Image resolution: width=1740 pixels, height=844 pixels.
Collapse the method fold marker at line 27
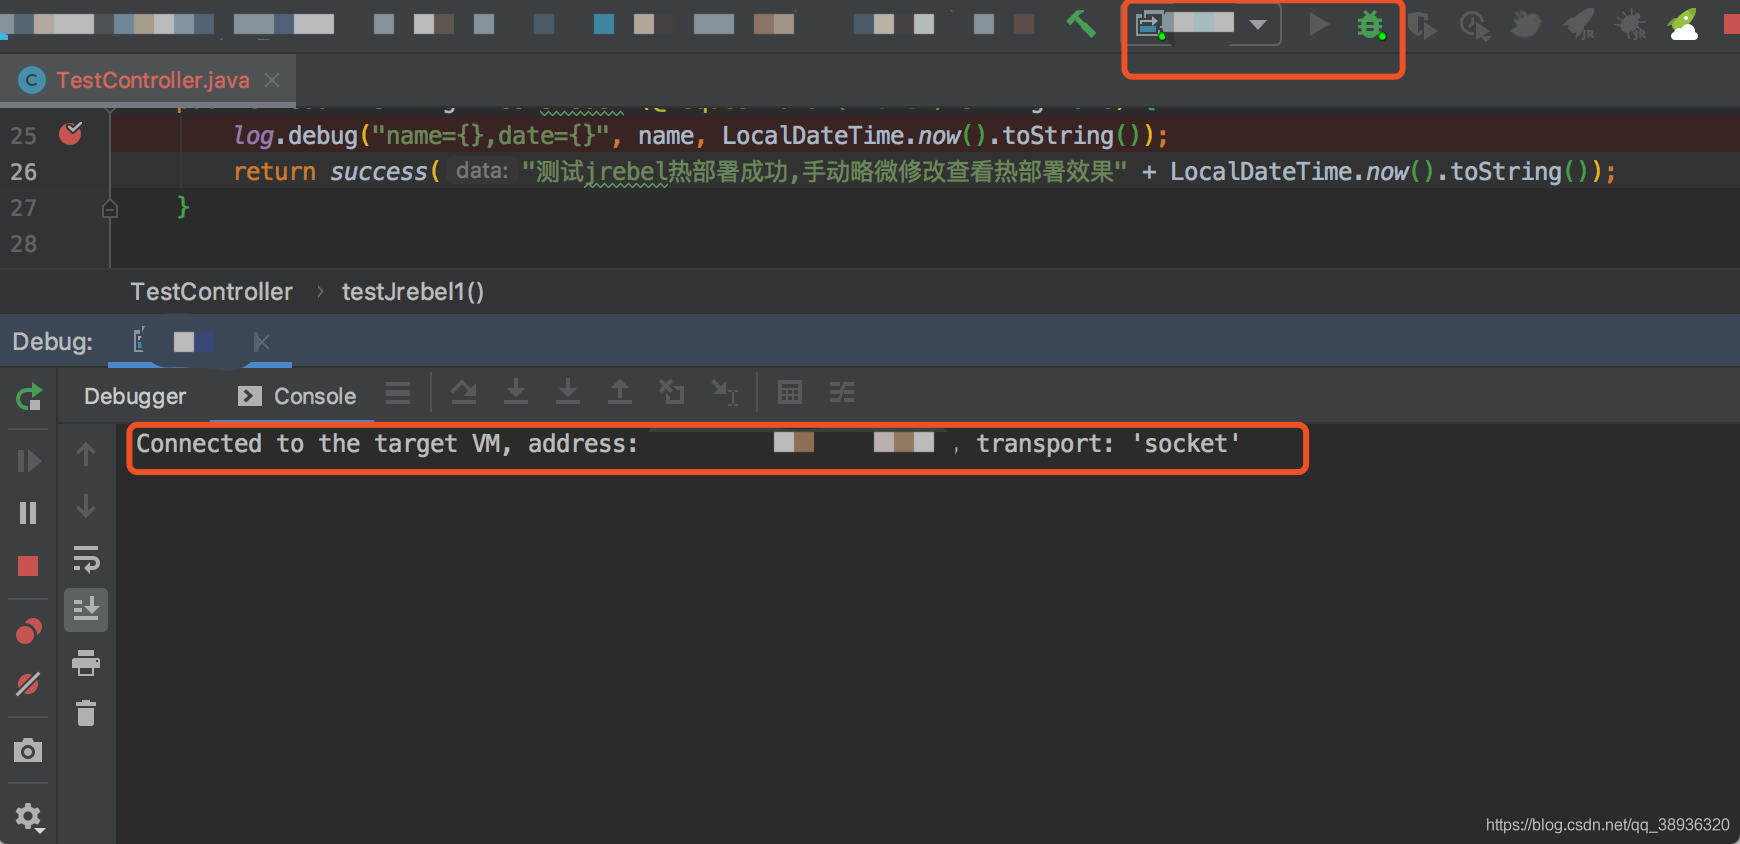110,209
